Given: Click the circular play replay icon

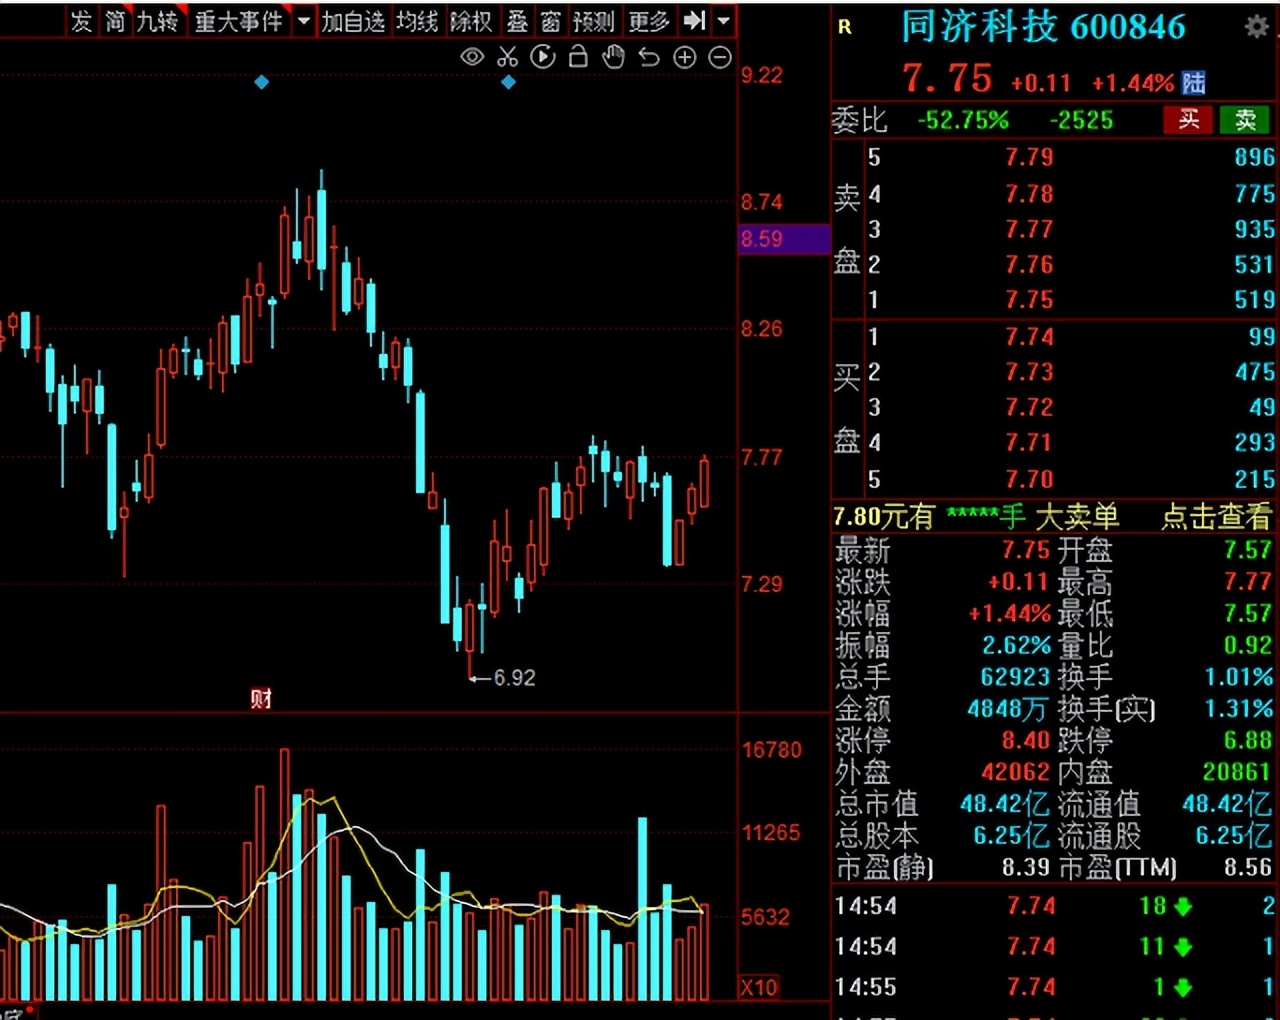Looking at the screenshot, I should (543, 57).
